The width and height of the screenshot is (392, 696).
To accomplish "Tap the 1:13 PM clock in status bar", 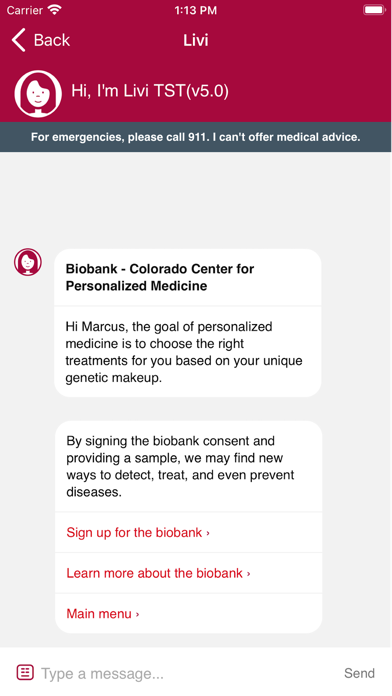I will tap(195, 10).
